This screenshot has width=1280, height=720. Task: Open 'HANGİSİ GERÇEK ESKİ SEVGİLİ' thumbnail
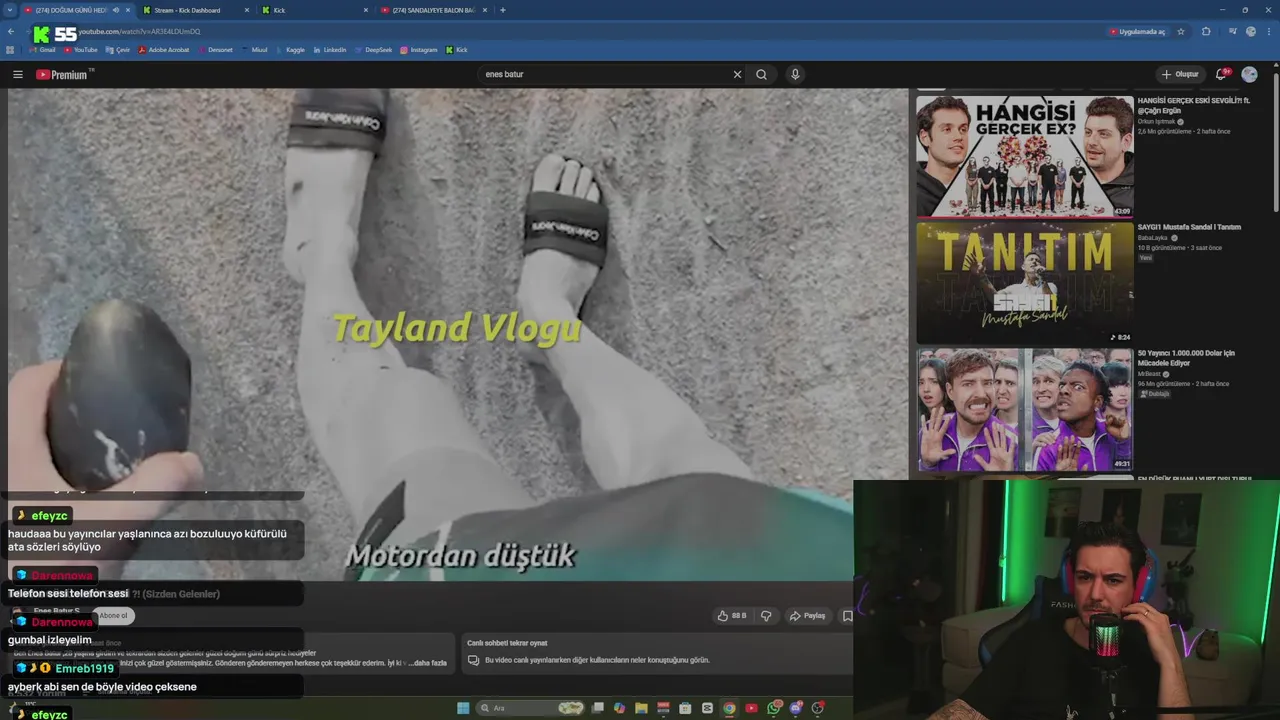pos(1025,156)
